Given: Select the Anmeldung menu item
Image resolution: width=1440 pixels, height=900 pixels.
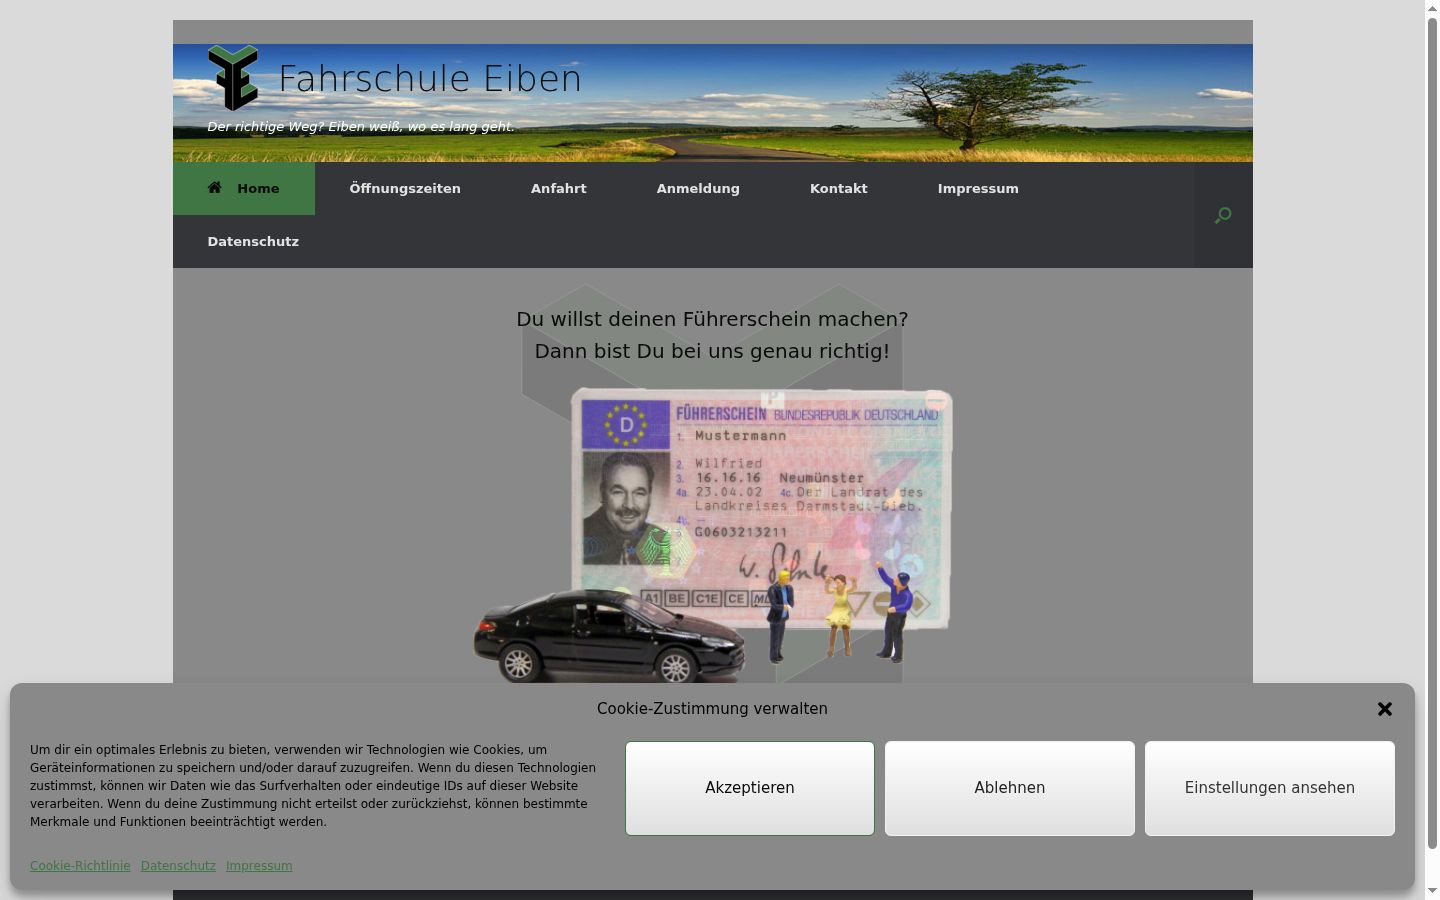Looking at the screenshot, I should (698, 188).
